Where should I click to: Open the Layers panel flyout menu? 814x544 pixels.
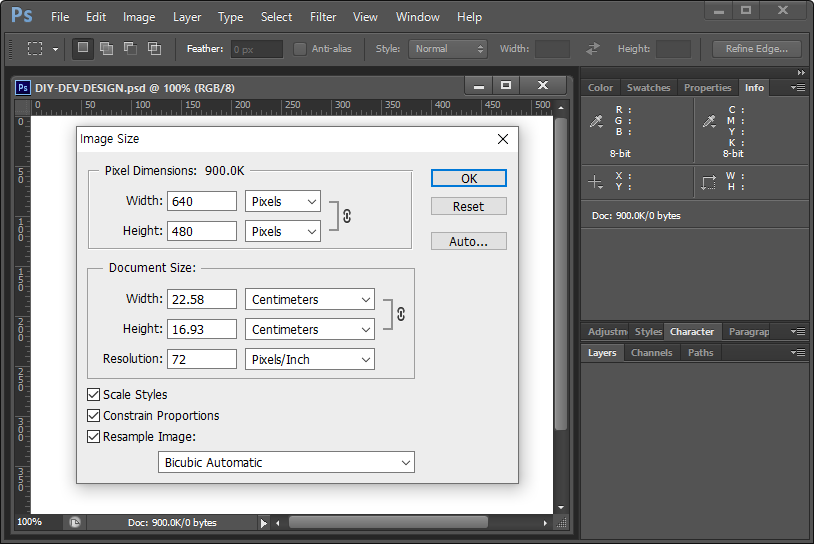[798, 352]
